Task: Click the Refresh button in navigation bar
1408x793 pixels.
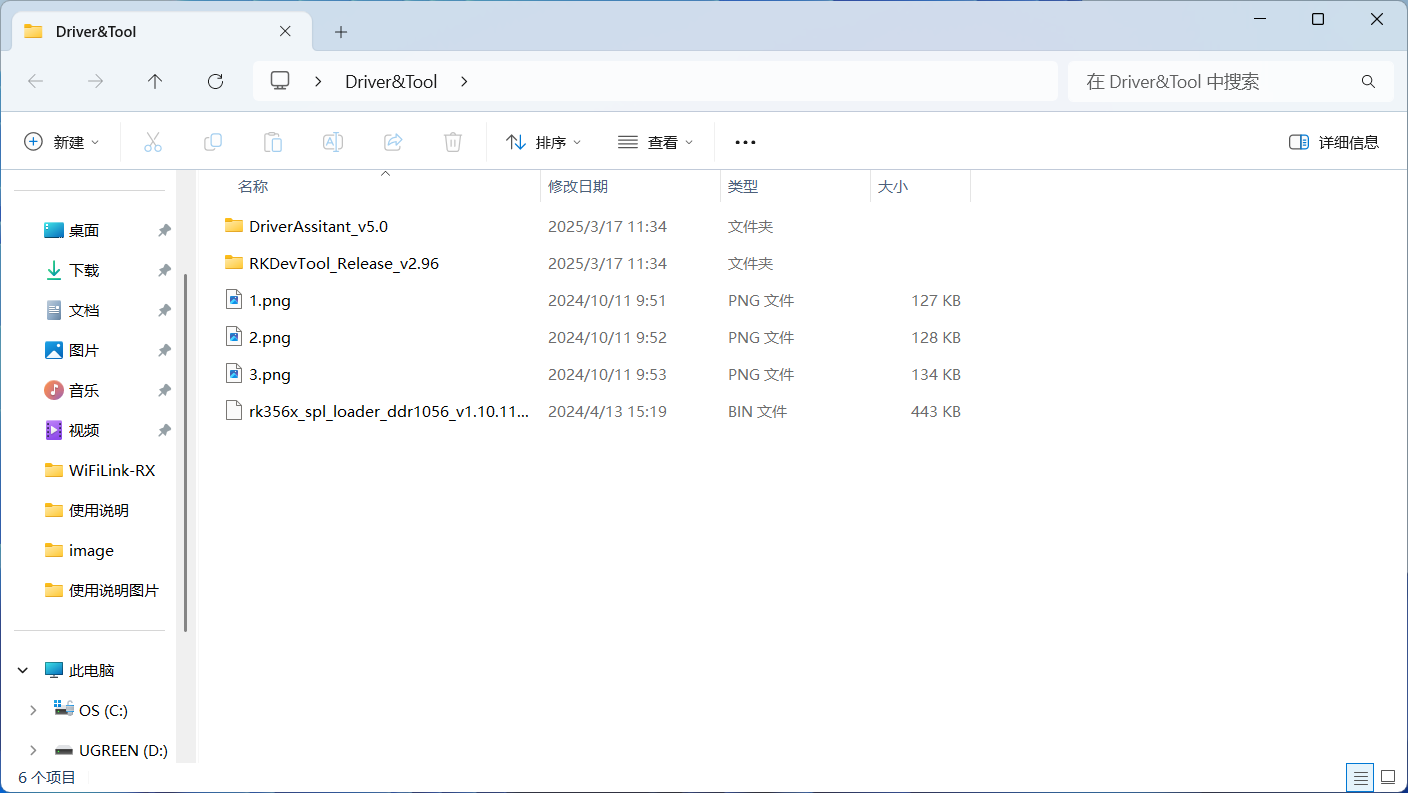Action: point(215,82)
